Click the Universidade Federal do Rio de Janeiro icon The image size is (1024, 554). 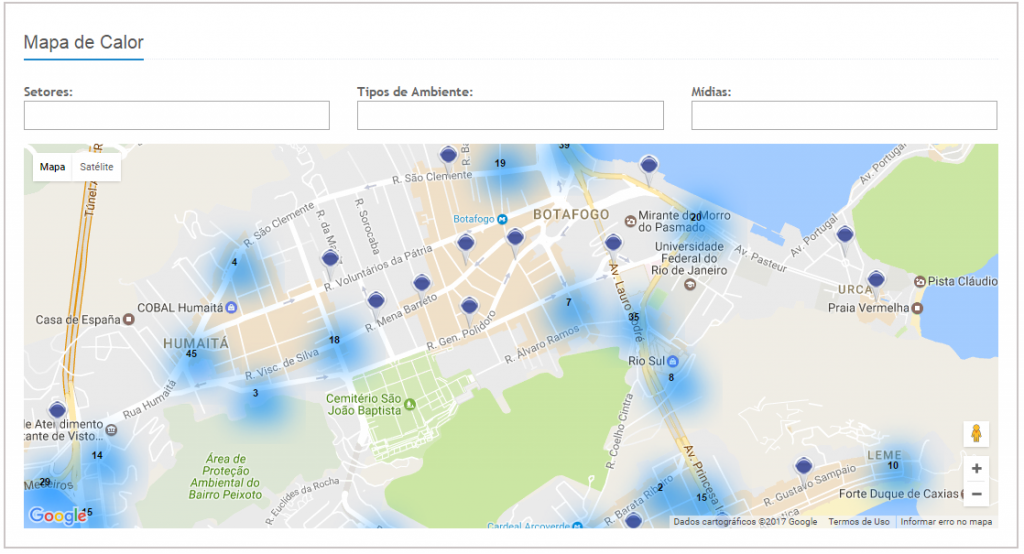690,284
